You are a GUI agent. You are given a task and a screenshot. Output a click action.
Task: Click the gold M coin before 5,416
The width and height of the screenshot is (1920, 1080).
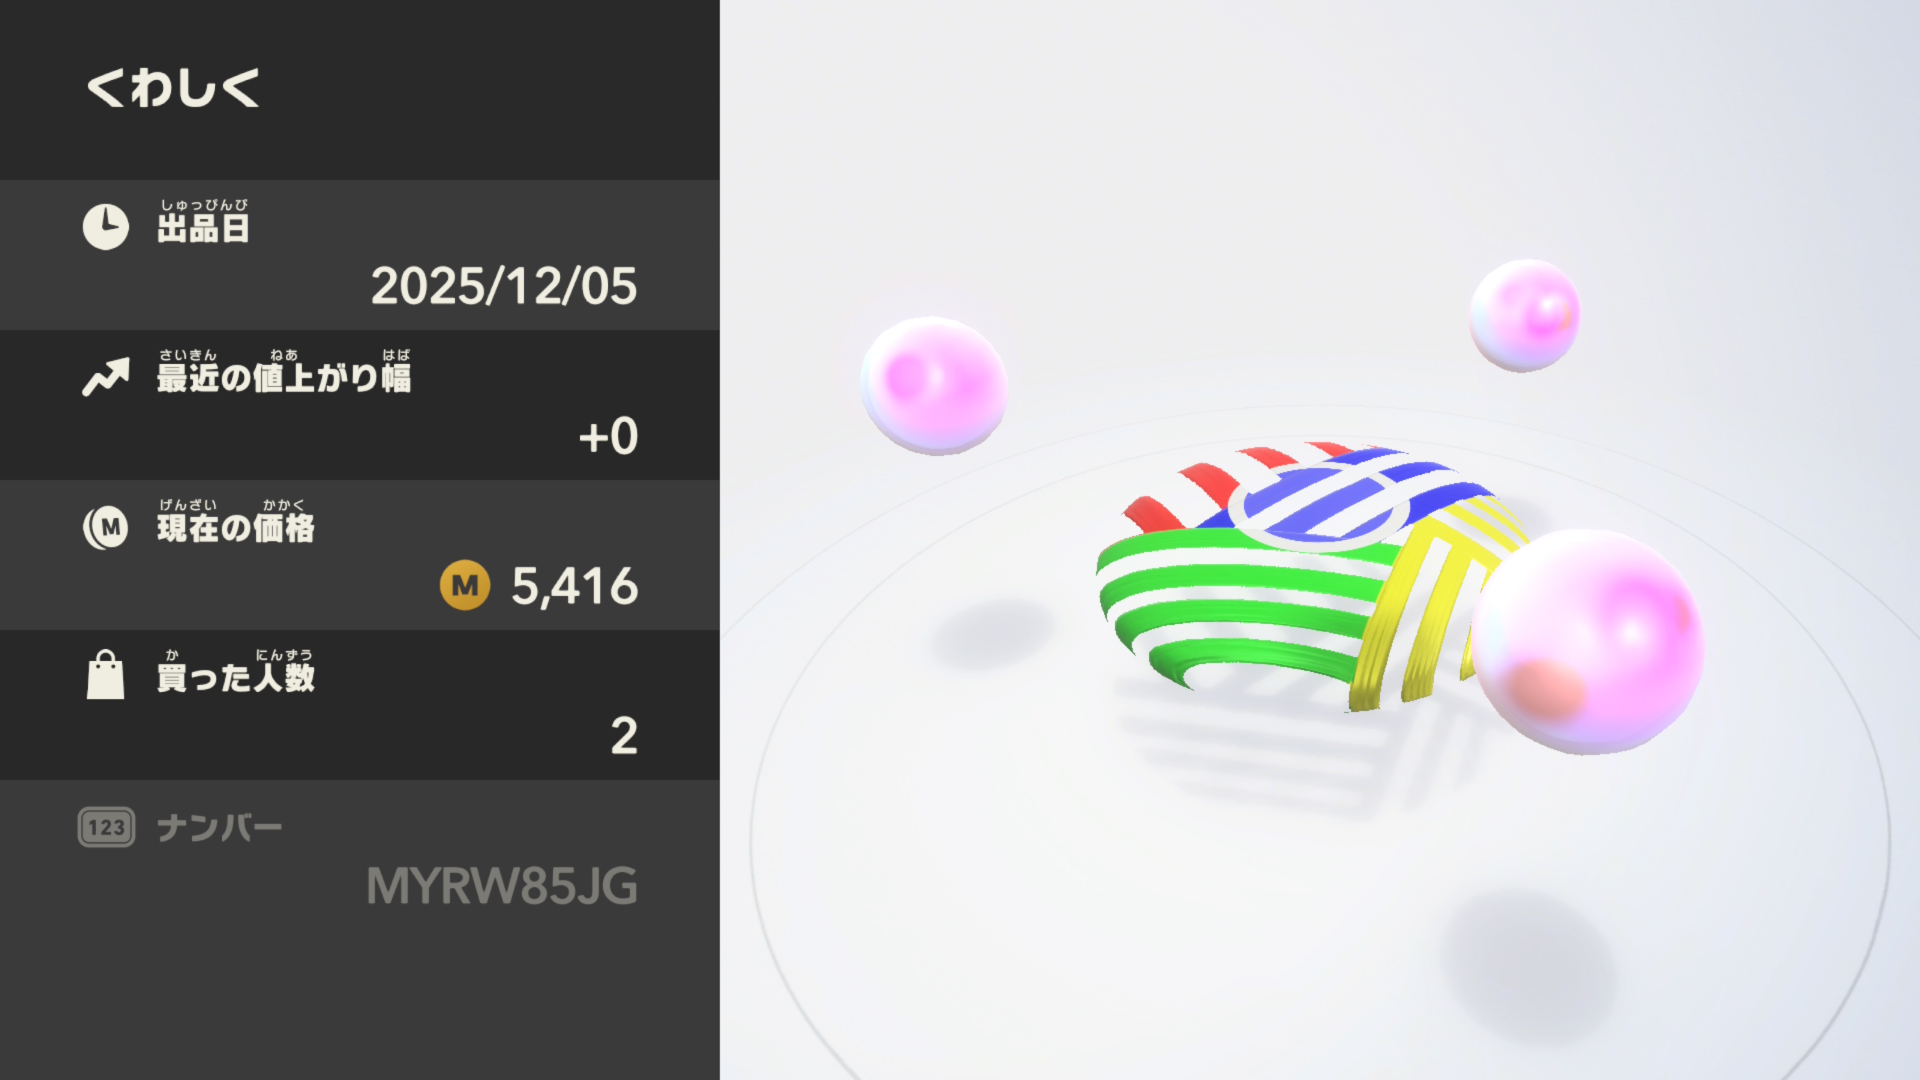pyautogui.click(x=465, y=585)
